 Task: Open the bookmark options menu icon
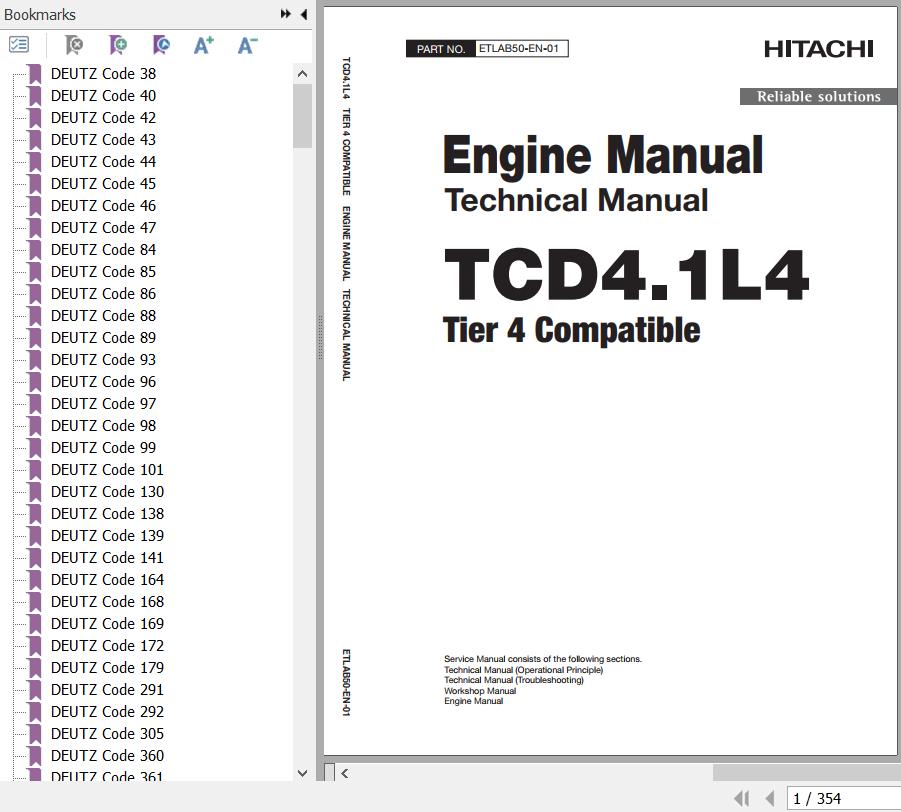click(x=19, y=44)
